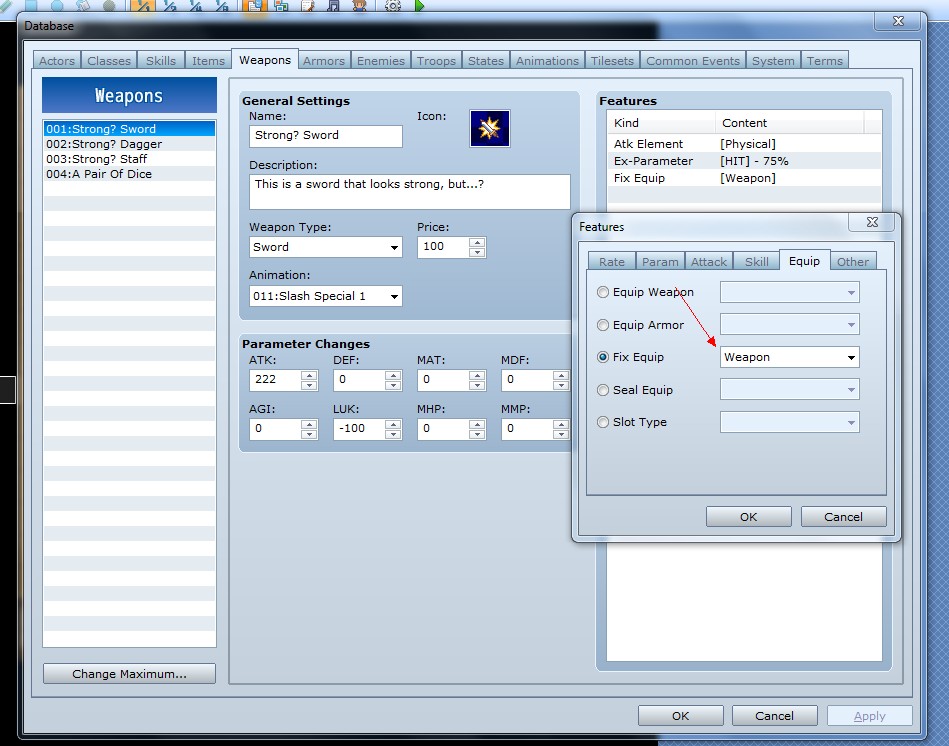Open the Character Generator toolbar icon

click(x=360, y=5)
